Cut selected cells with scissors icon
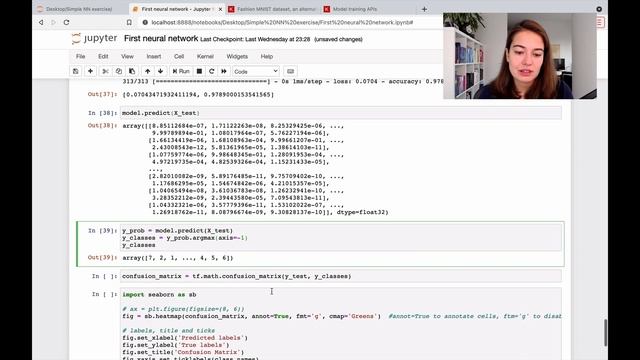The width and height of the screenshot is (640, 360). click(105, 71)
